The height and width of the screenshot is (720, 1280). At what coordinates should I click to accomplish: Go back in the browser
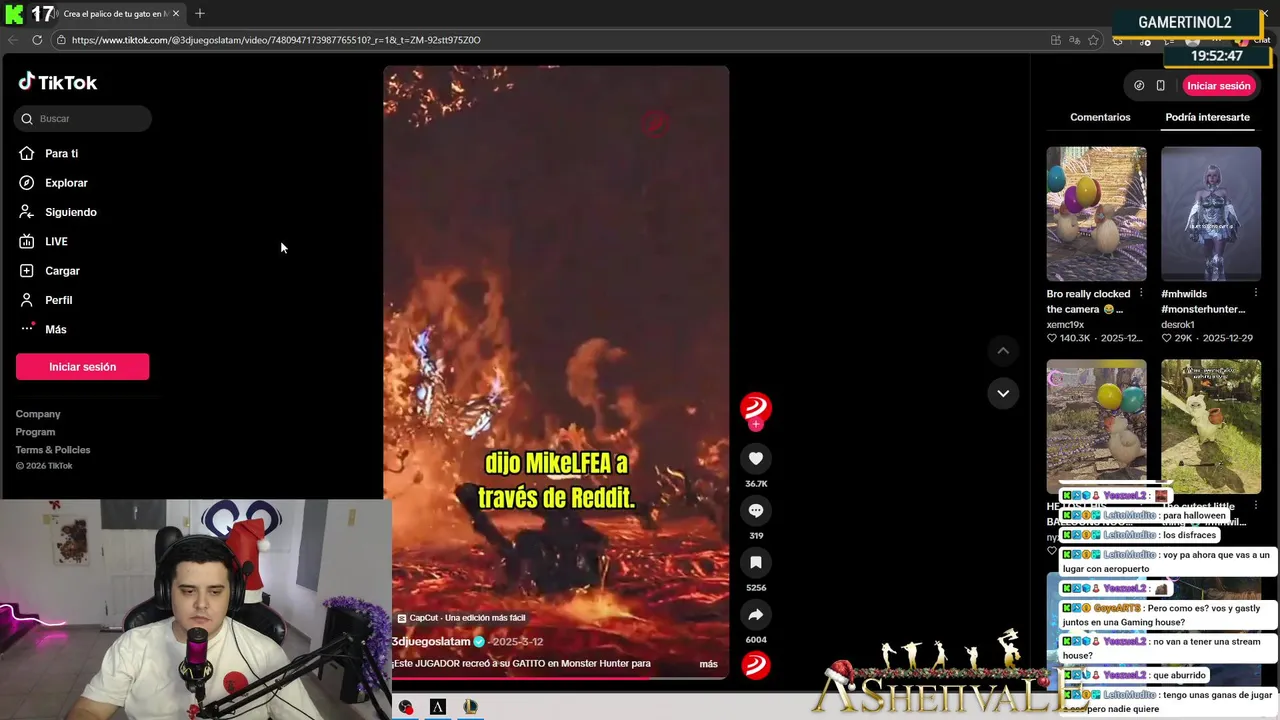[12, 40]
